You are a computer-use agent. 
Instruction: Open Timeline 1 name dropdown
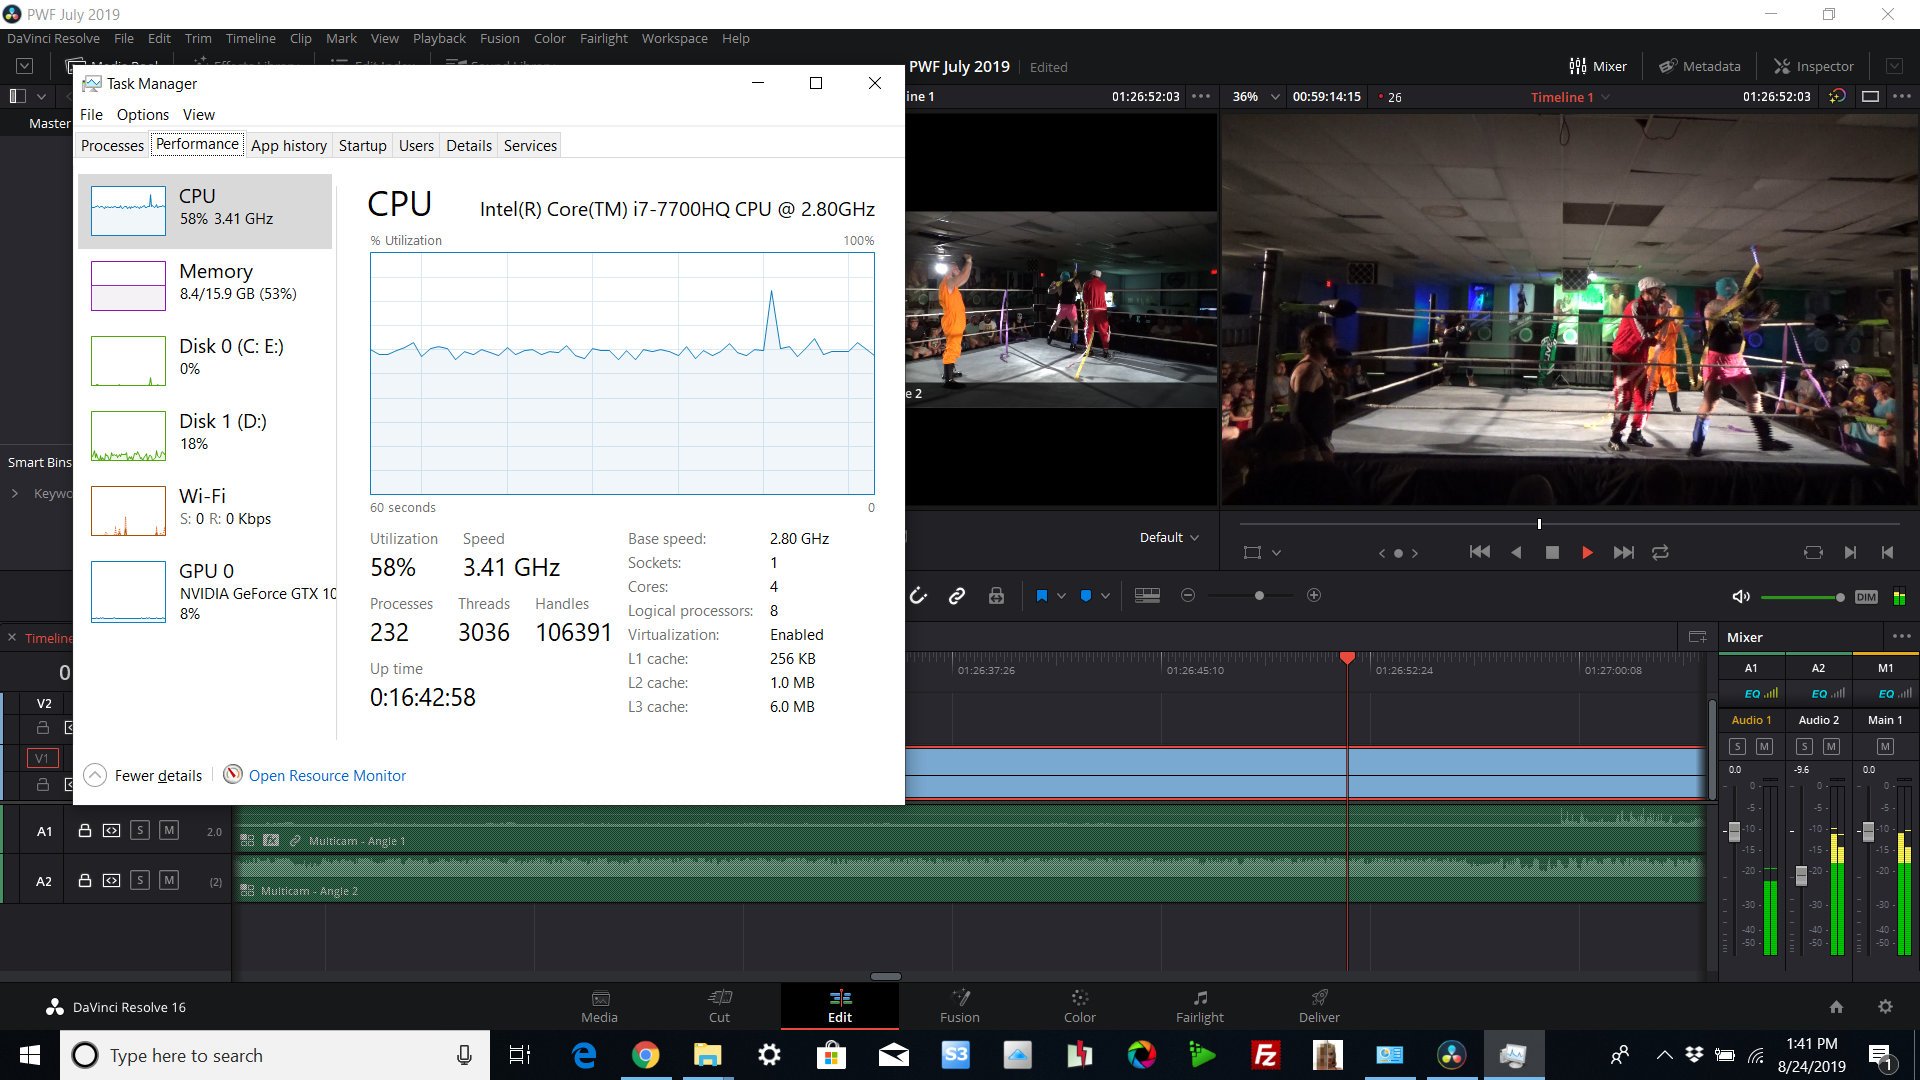pyautogui.click(x=1570, y=97)
